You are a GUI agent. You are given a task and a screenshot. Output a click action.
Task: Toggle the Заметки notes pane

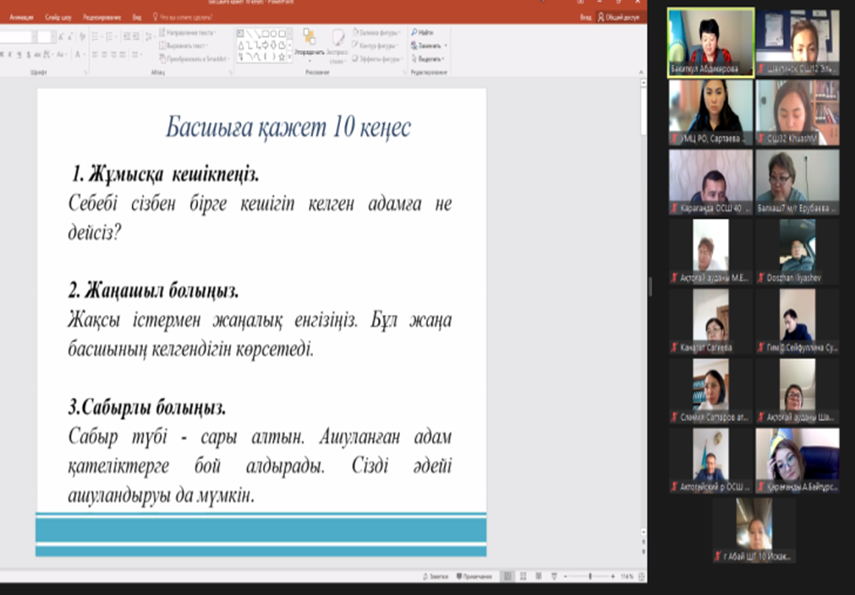click(x=435, y=577)
